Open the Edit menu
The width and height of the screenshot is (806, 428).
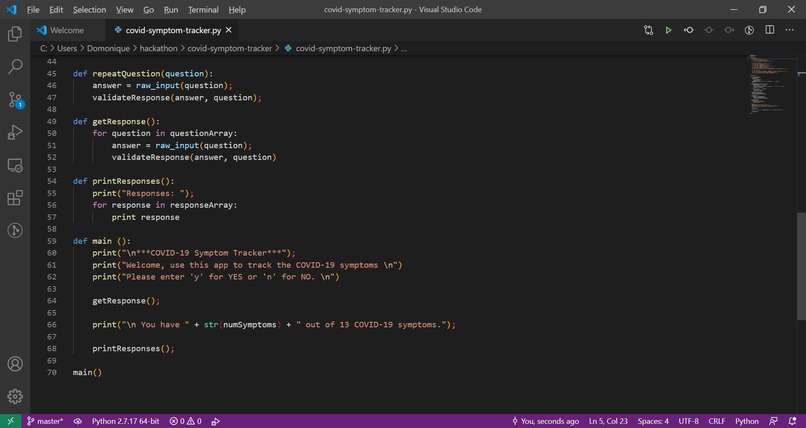point(56,10)
